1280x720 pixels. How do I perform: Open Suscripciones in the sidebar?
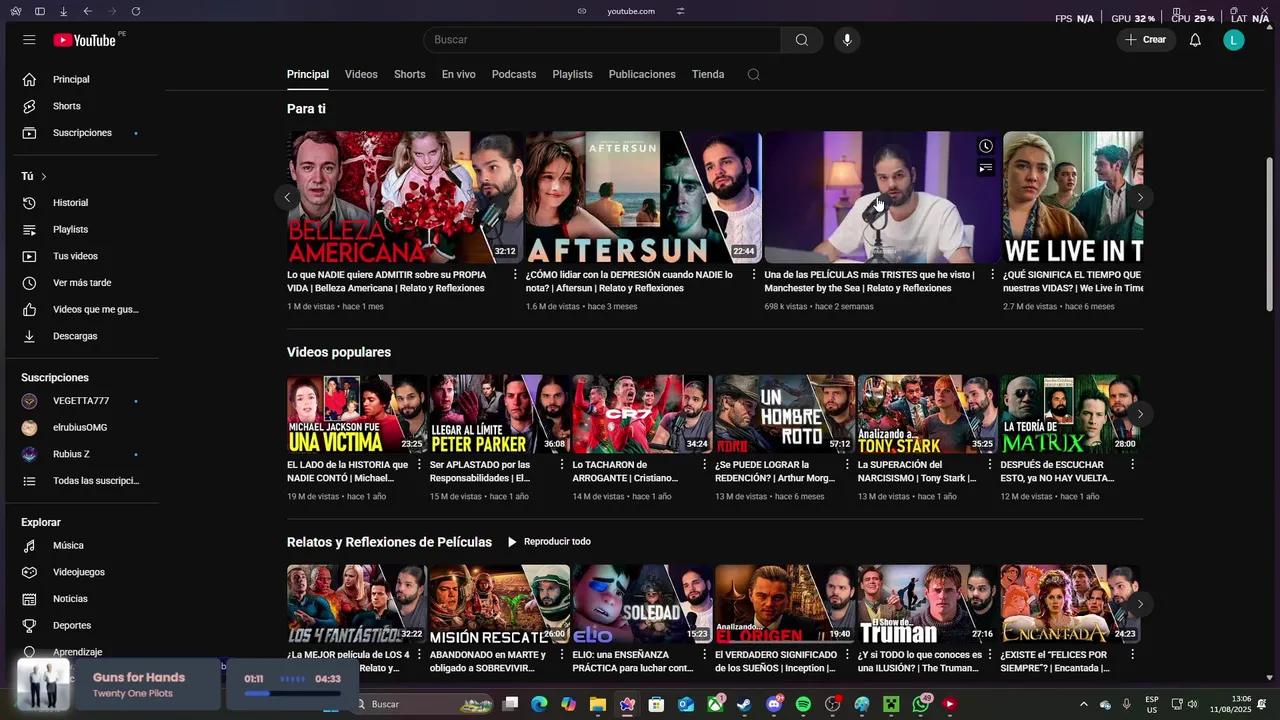(x=82, y=133)
